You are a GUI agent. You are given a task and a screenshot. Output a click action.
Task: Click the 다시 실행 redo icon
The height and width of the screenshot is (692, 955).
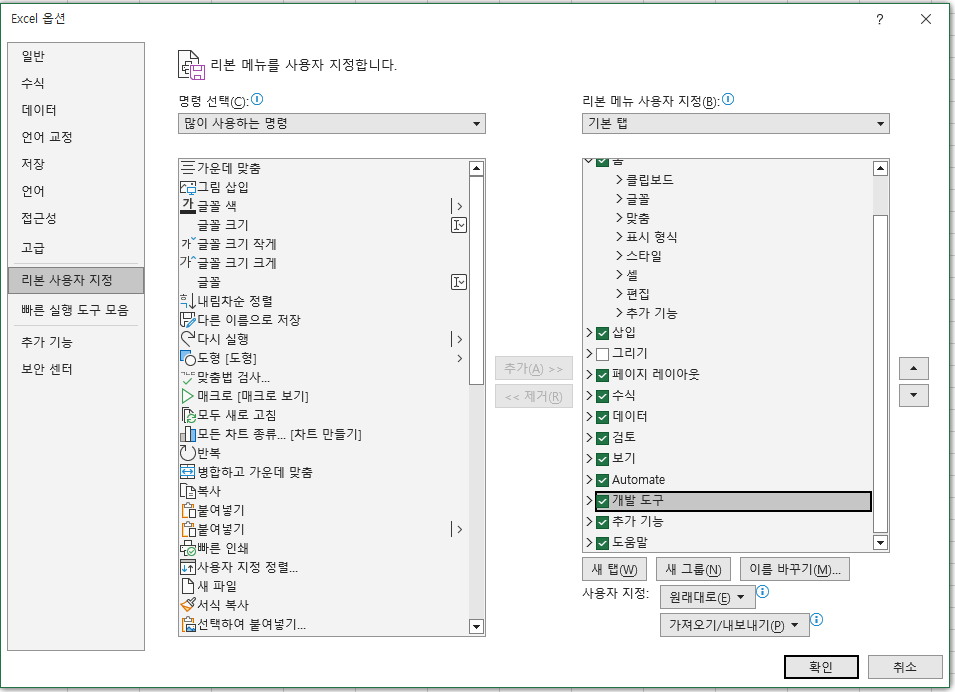coord(188,339)
